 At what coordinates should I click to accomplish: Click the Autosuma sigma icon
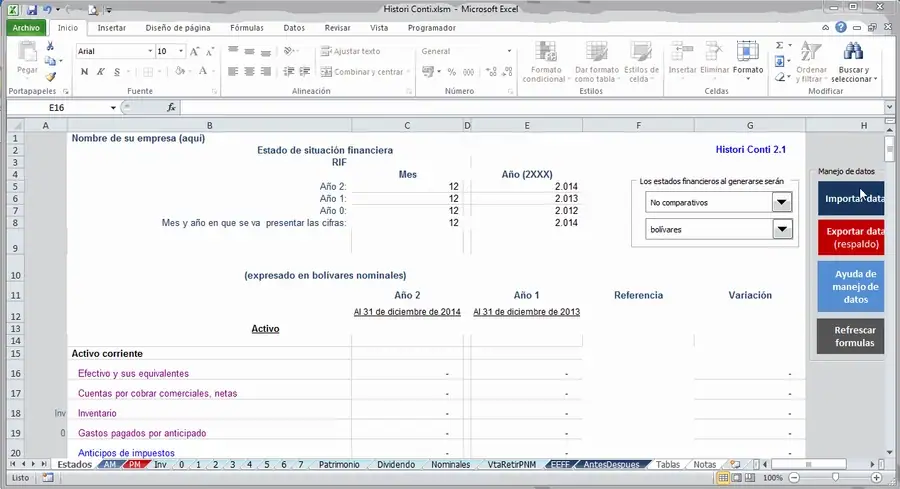coord(779,45)
